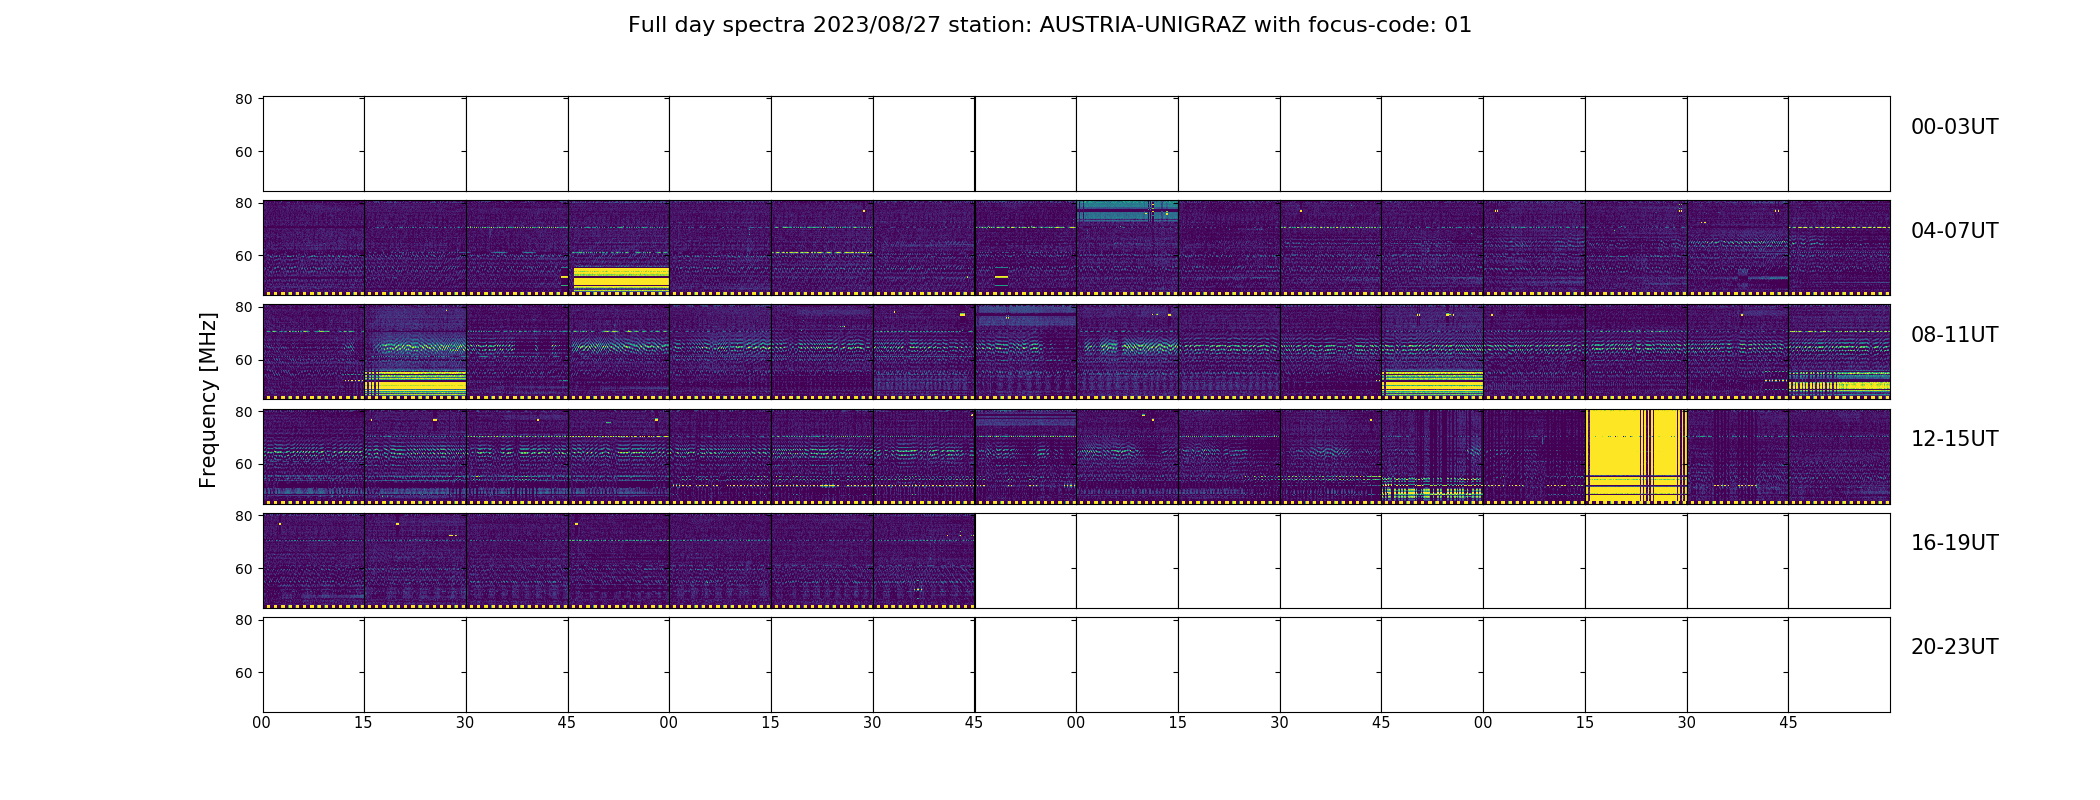
Task: Click the '80' tick of 20-23UT row
Action: coord(243,620)
